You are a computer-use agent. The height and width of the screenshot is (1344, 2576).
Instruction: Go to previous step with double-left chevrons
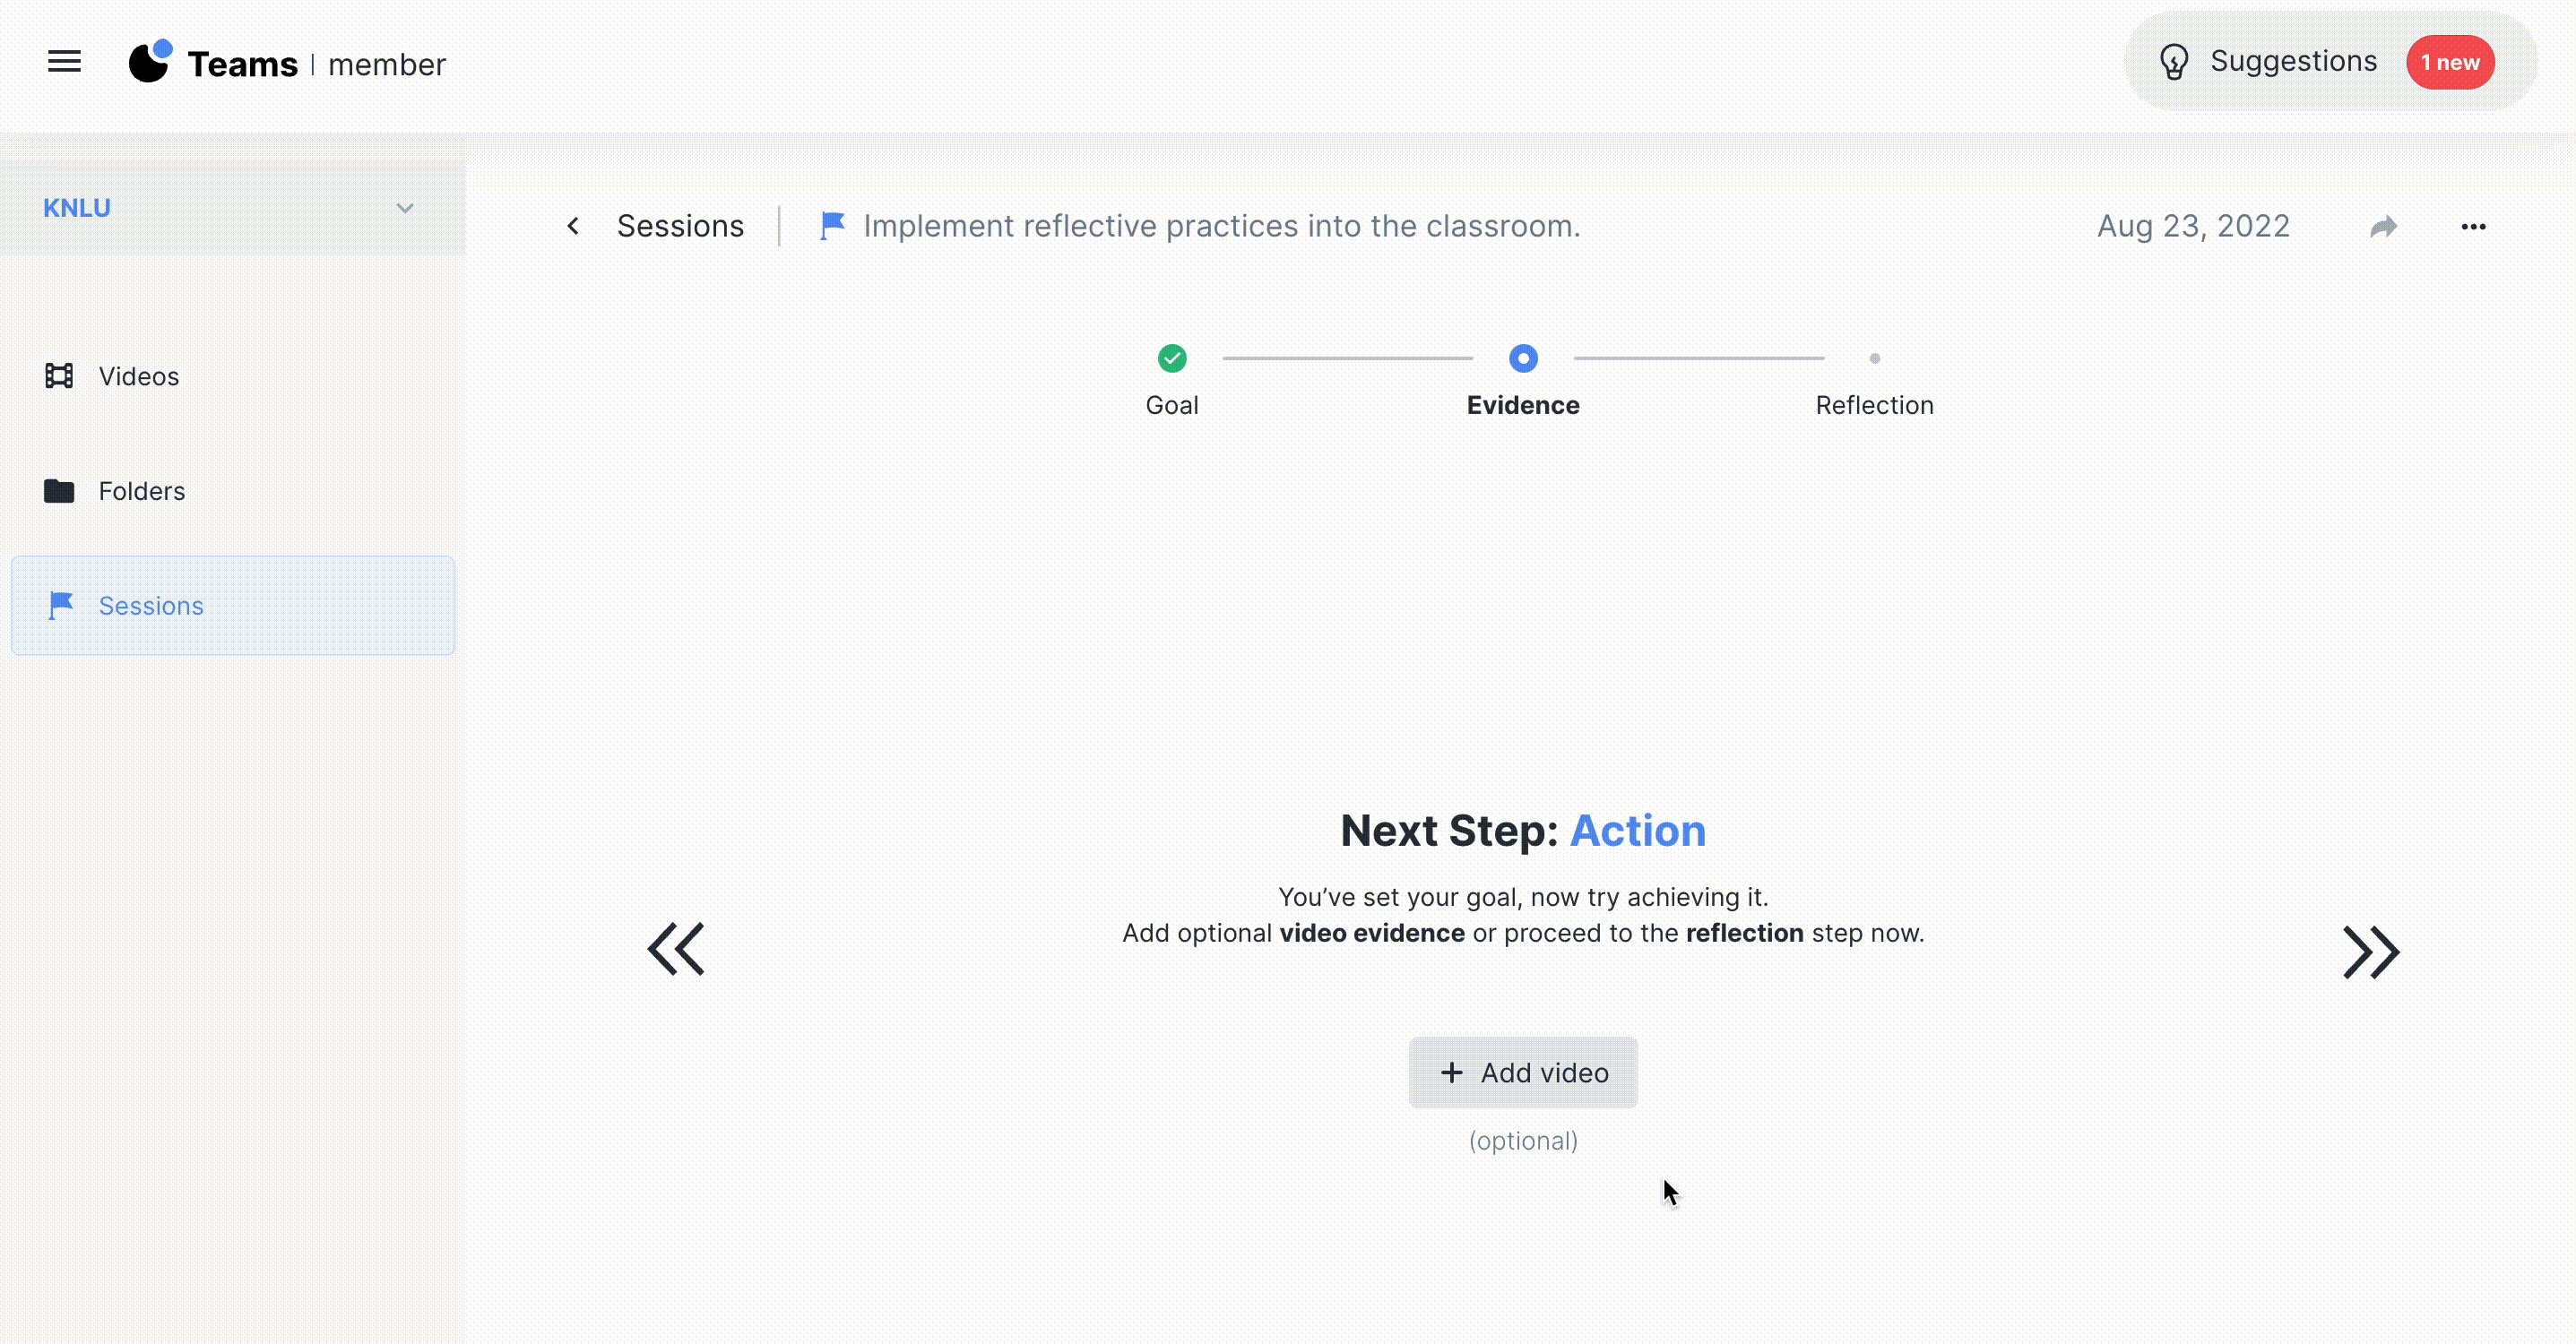point(676,949)
